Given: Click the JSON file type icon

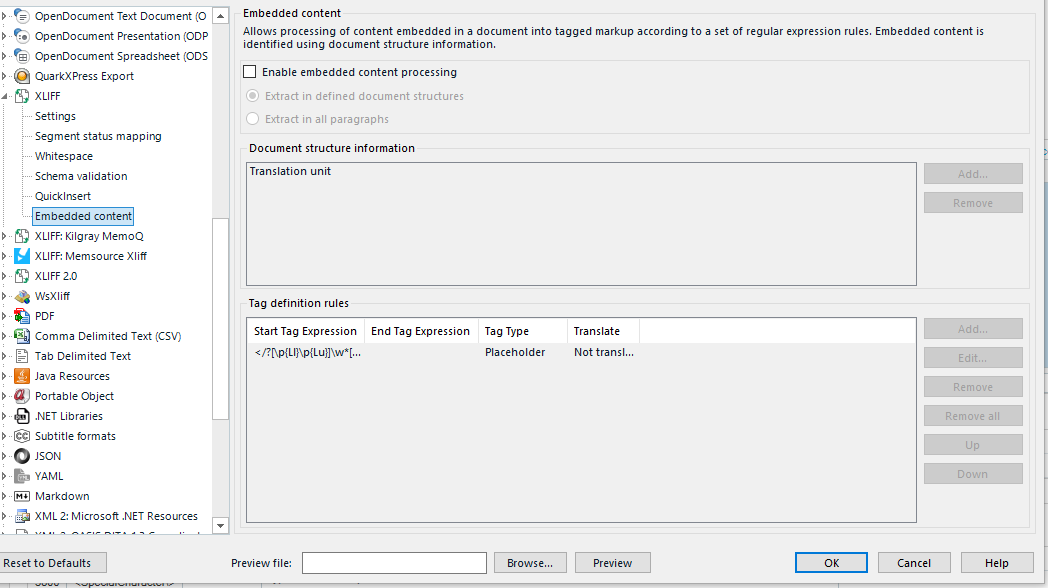Looking at the screenshot, I should click(x=22, y=456).
